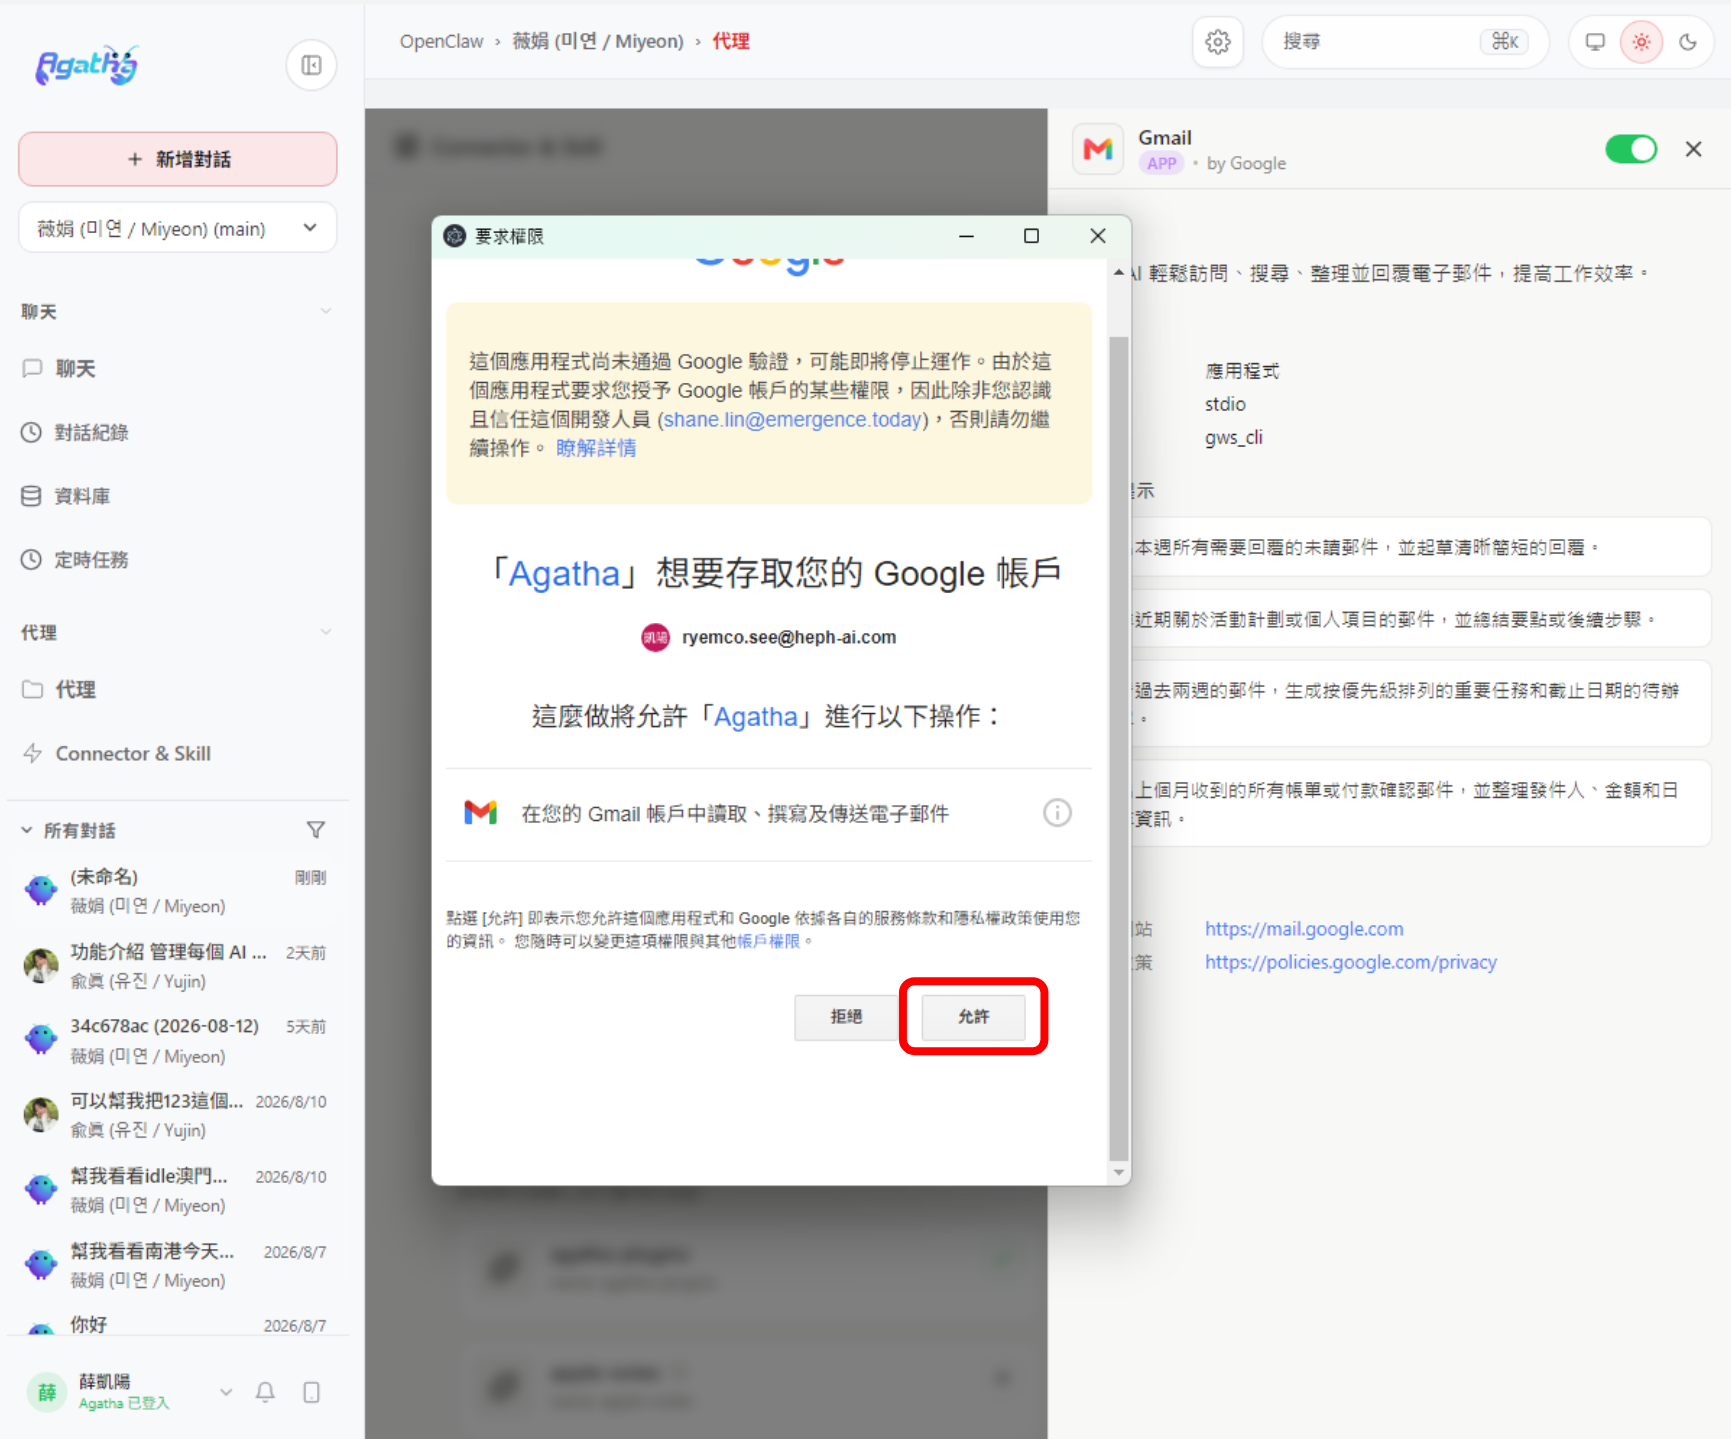Click the Gmail icon in permission row
The image size is (1731, 1439).
[481, 813]
